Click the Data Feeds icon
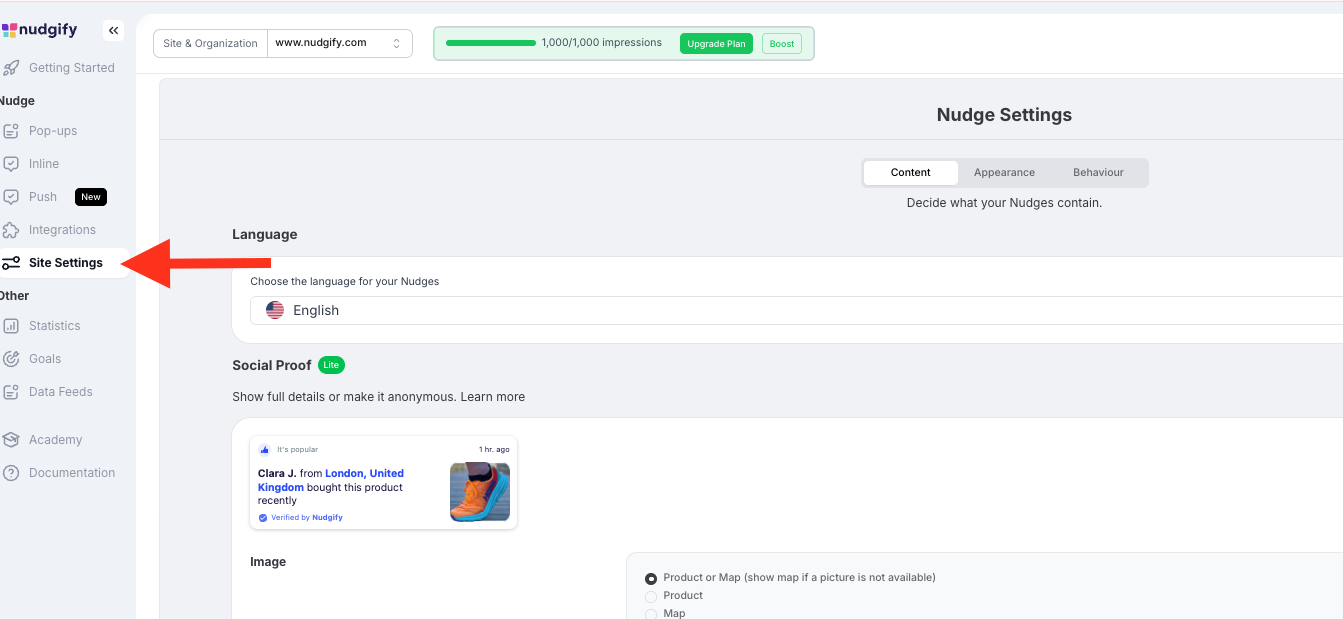The height and width of the screenshot is (619, 1343). [x=11, y=392]
